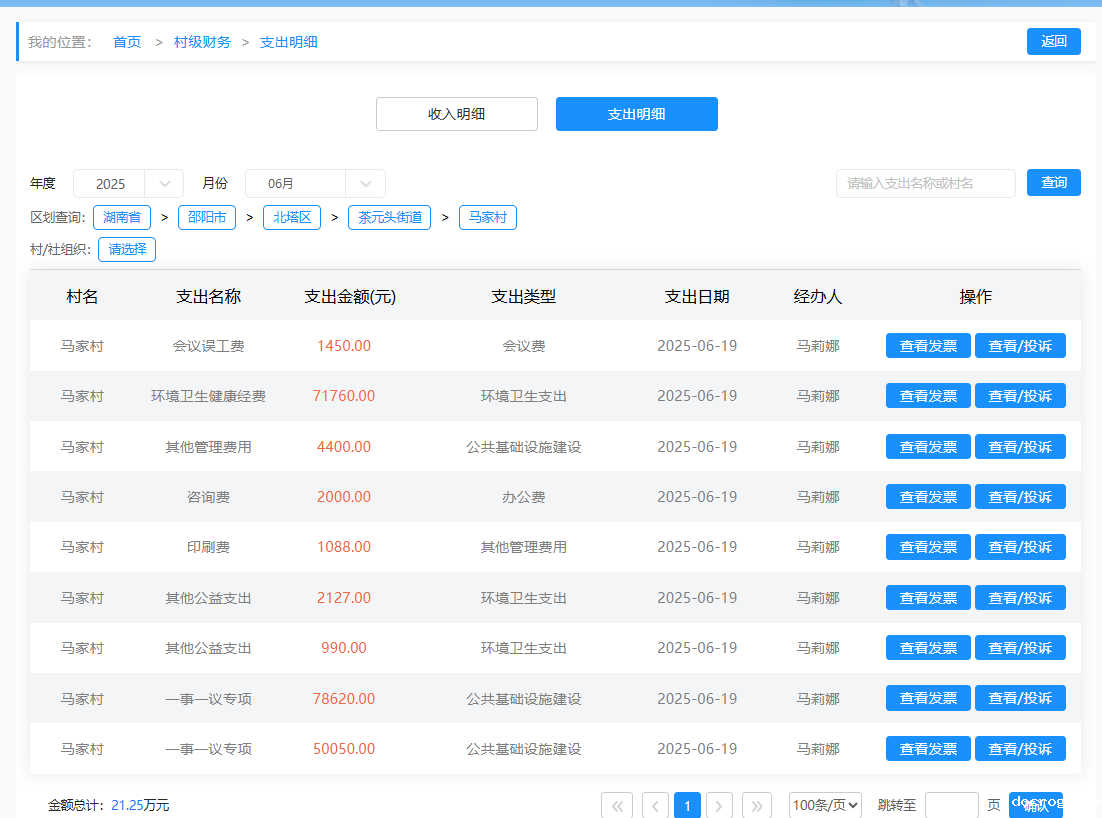1102x818 pixels.
Task: Click the jump-to page number field
Action: point(951,806)
